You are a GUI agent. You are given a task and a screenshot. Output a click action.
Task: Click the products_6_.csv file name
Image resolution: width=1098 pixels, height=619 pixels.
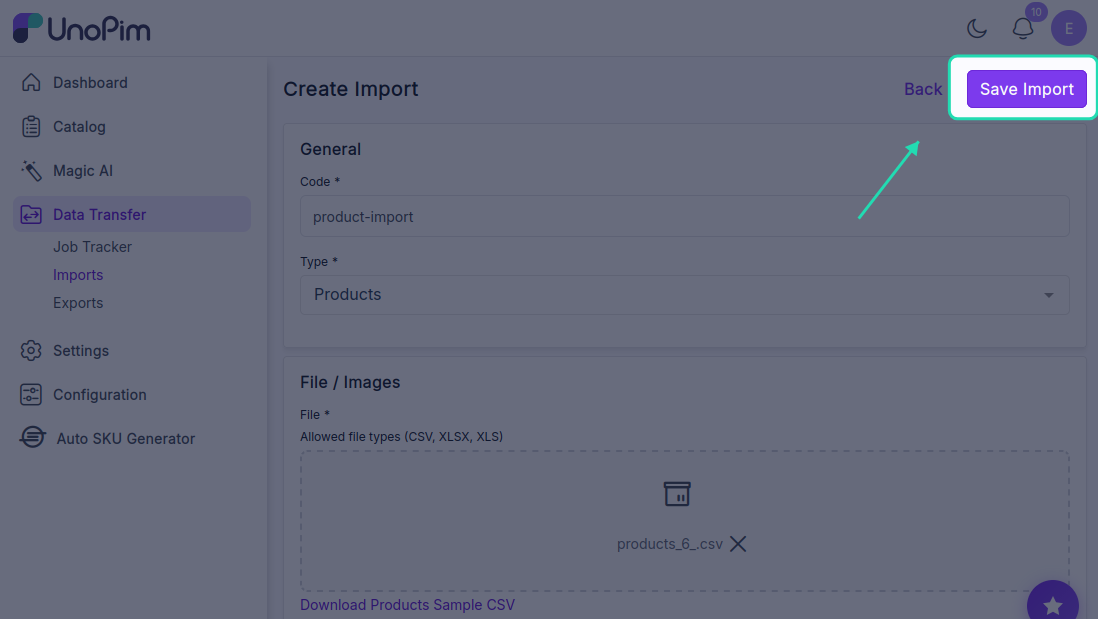(669, 544)
